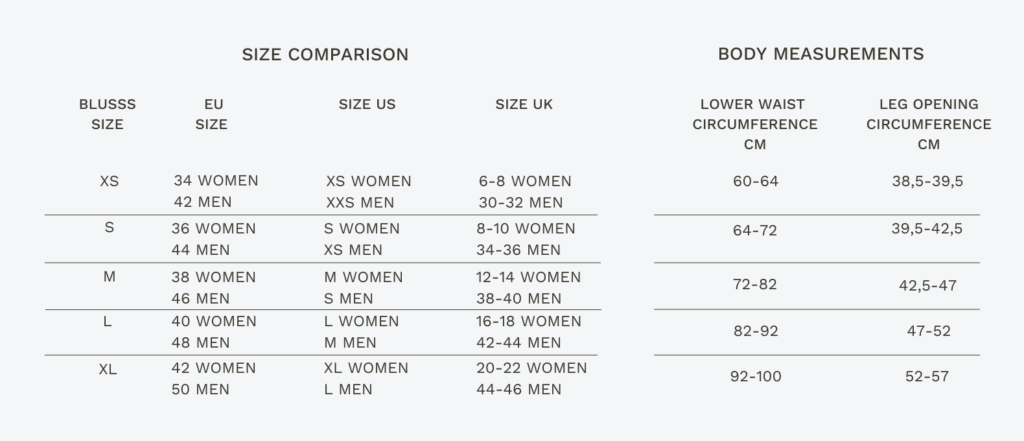Image resolution: width=1024 pixels, height=441 pixels.
Task: Select the 72-82 waist measurement
Action: 755,285
